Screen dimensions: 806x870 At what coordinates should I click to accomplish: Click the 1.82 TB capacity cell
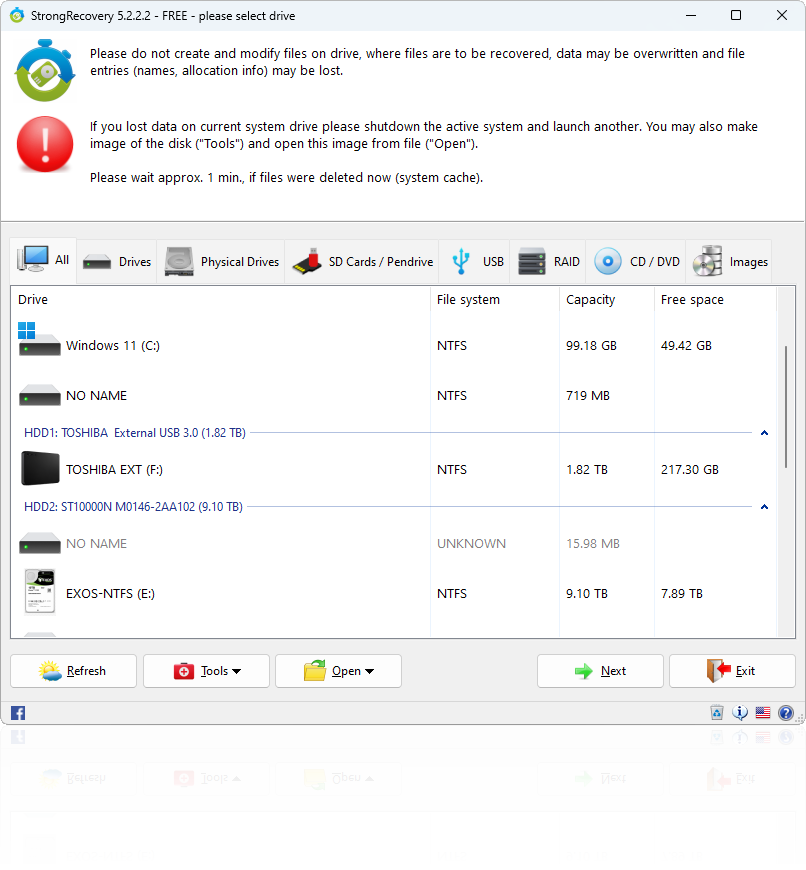pyautogui.click(x=587, y=470)
